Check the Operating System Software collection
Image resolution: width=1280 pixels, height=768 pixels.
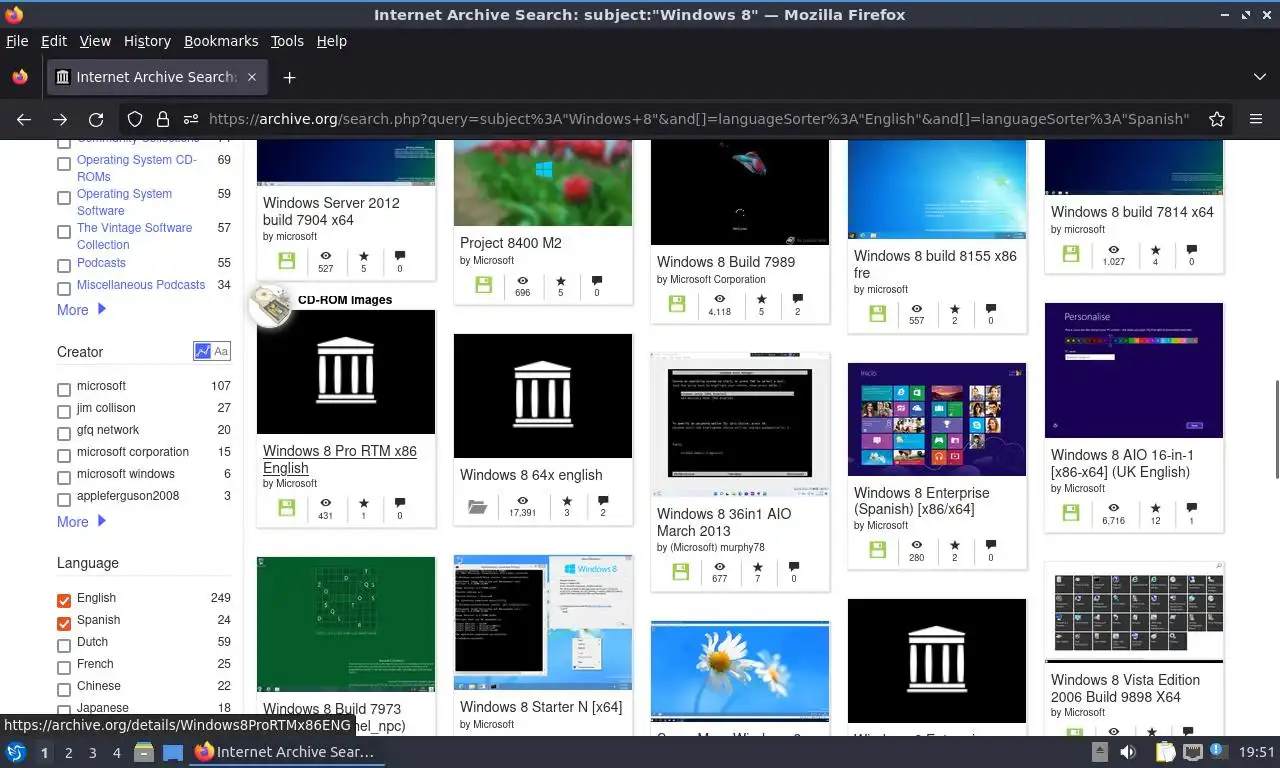64,198
